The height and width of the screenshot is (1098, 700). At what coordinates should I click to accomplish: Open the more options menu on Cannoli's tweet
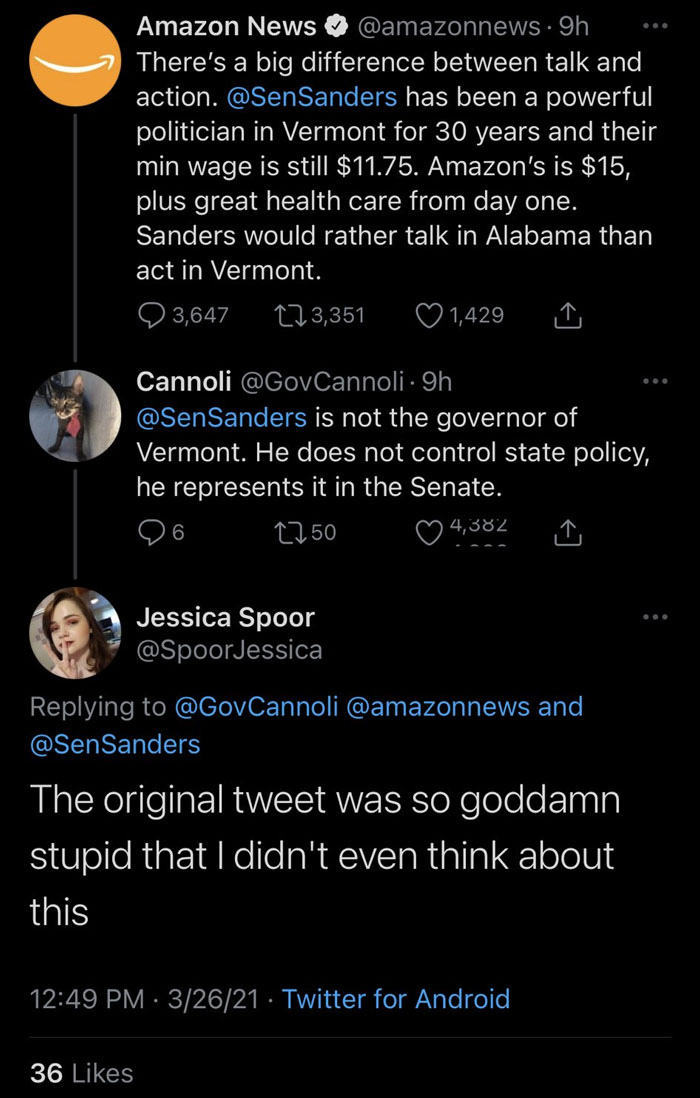click(656, 380)
